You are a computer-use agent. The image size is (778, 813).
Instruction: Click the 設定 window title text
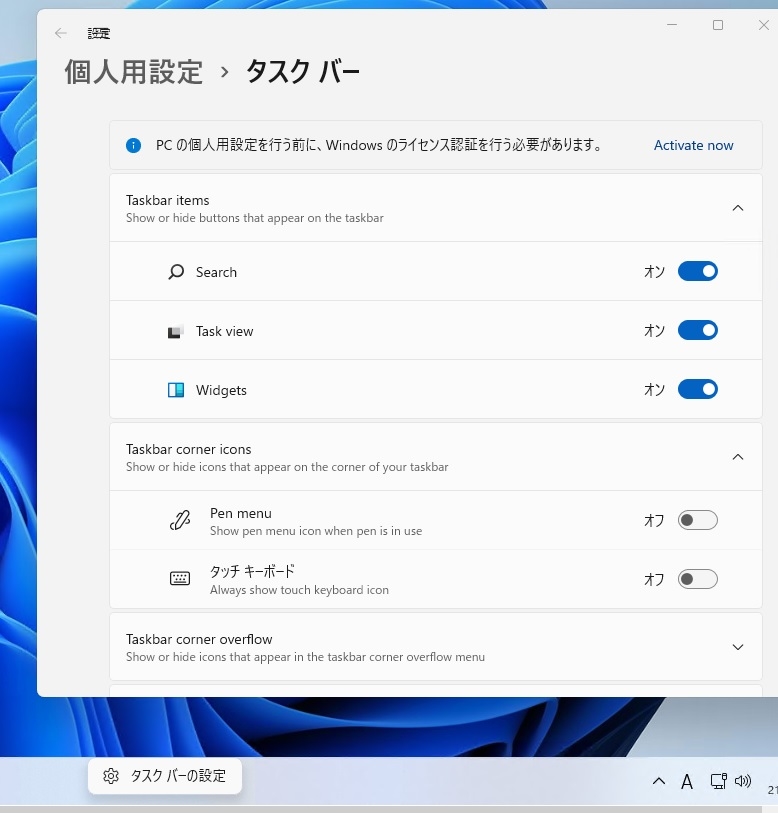click(99, 34)
